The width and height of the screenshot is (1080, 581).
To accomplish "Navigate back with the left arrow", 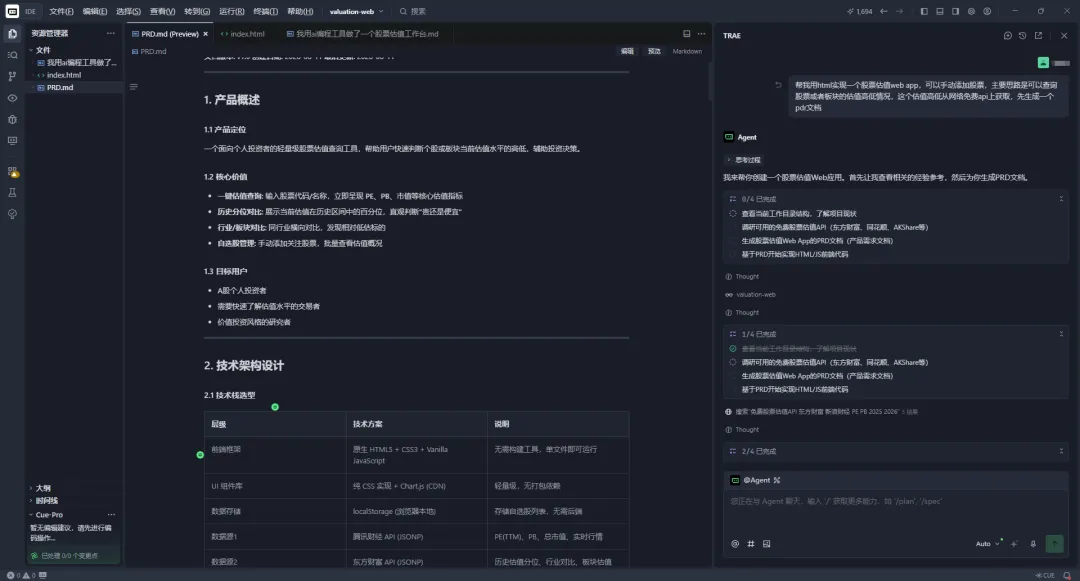I will [x=884, y=11].
